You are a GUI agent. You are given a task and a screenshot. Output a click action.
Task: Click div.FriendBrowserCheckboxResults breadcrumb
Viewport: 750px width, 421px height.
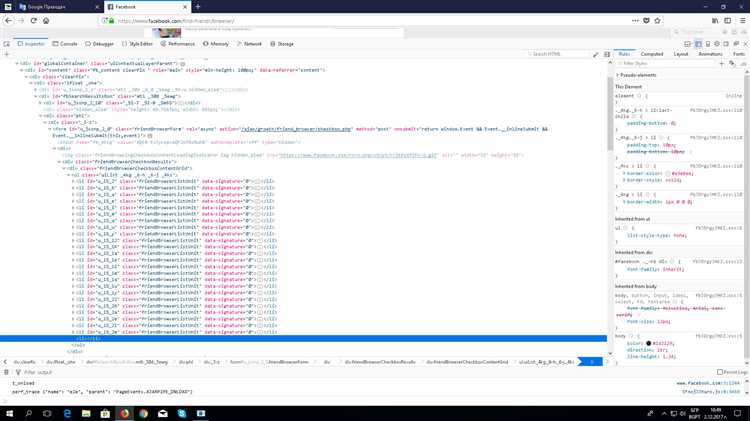point(381,362)
